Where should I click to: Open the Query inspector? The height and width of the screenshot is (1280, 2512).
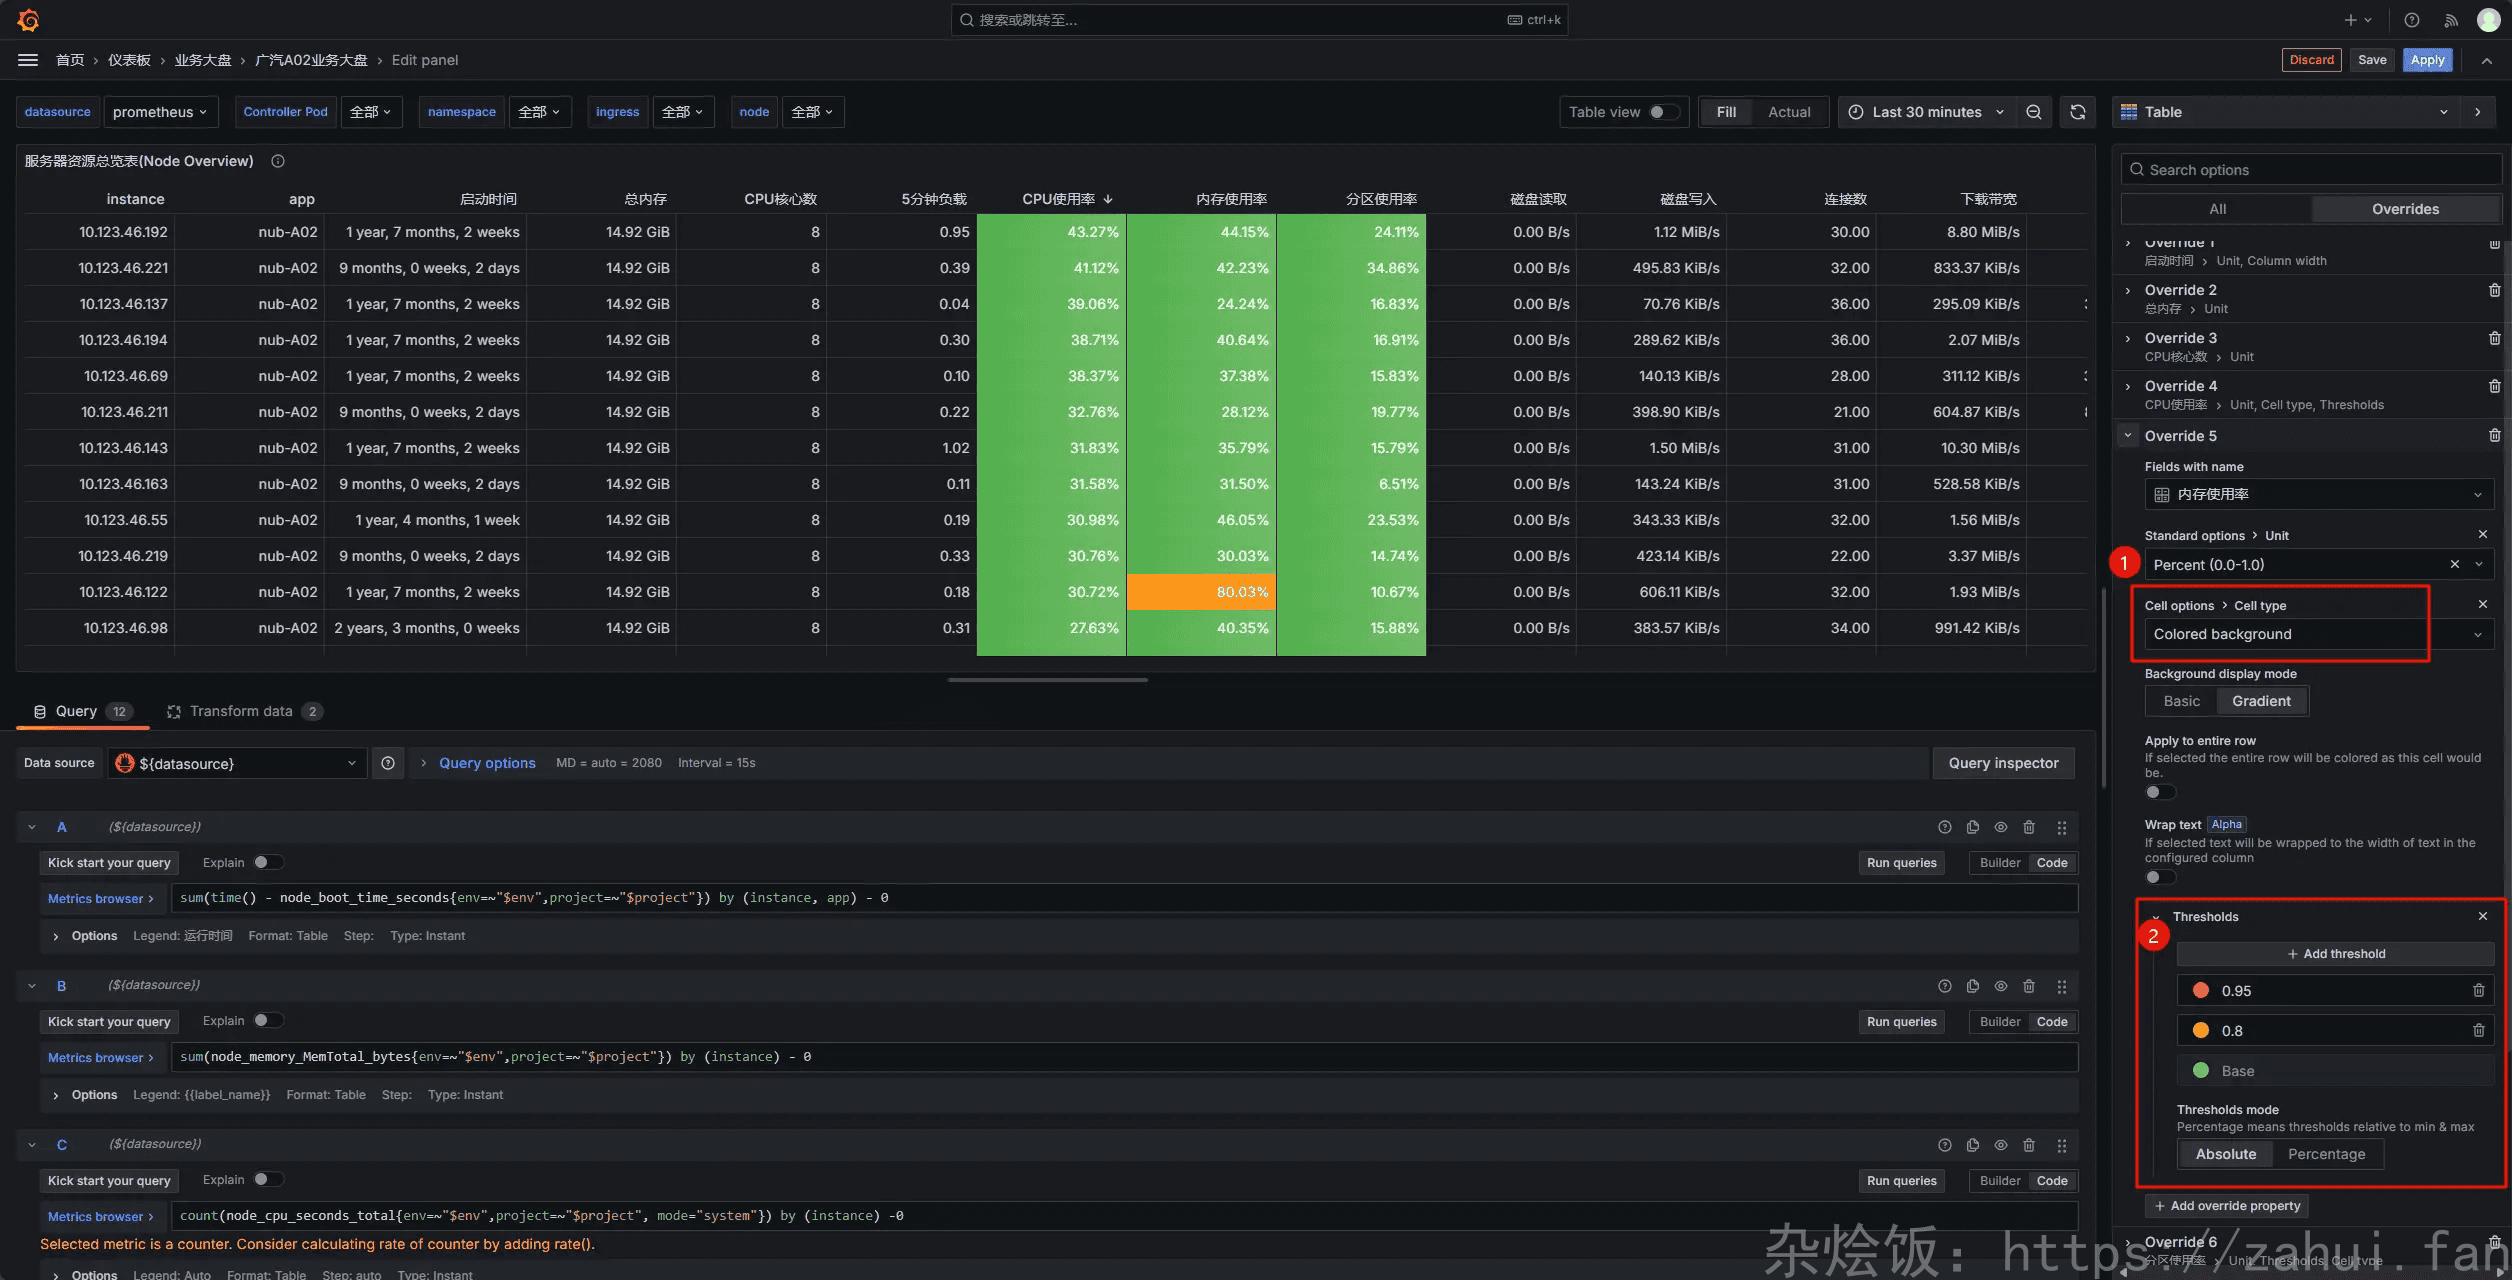click(2003, 763)
